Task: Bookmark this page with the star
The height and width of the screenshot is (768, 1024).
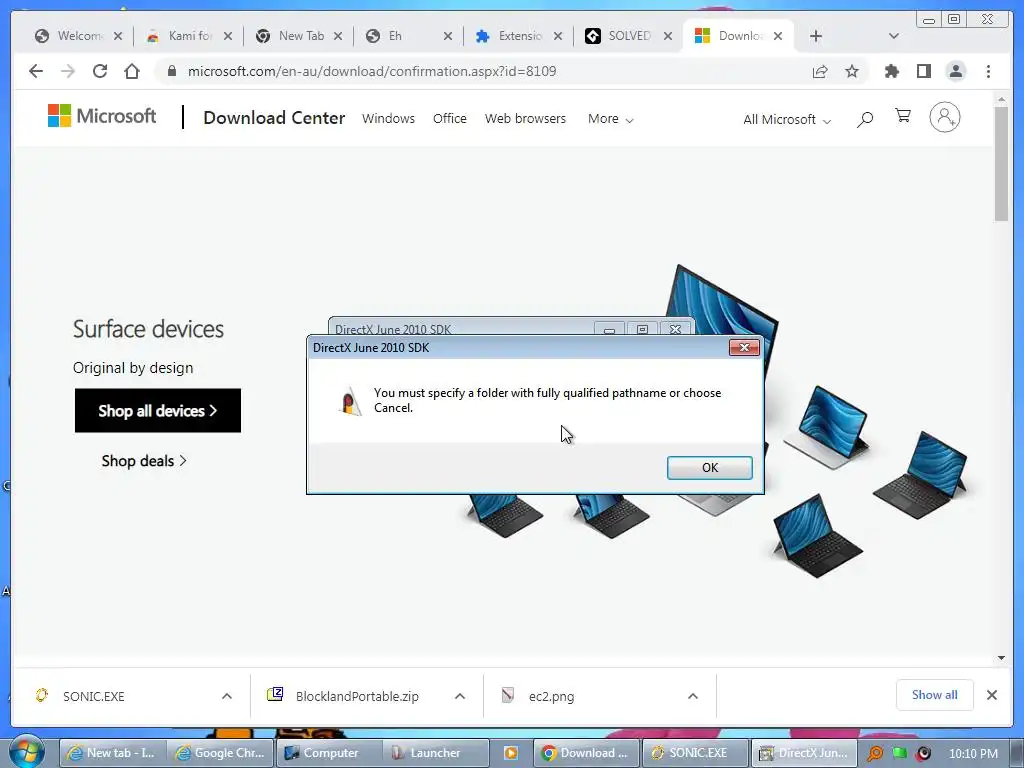Action: point(852,71)
